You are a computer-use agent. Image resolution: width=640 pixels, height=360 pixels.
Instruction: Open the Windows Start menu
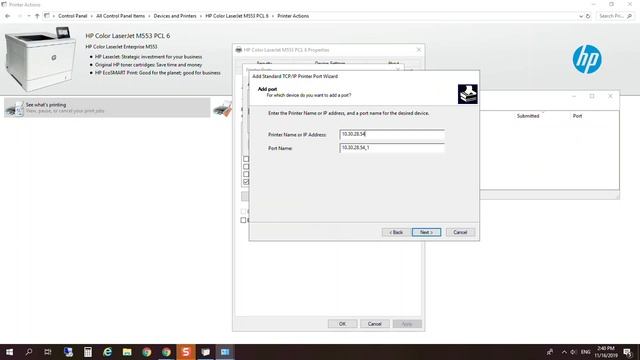[x=9, y=352]
